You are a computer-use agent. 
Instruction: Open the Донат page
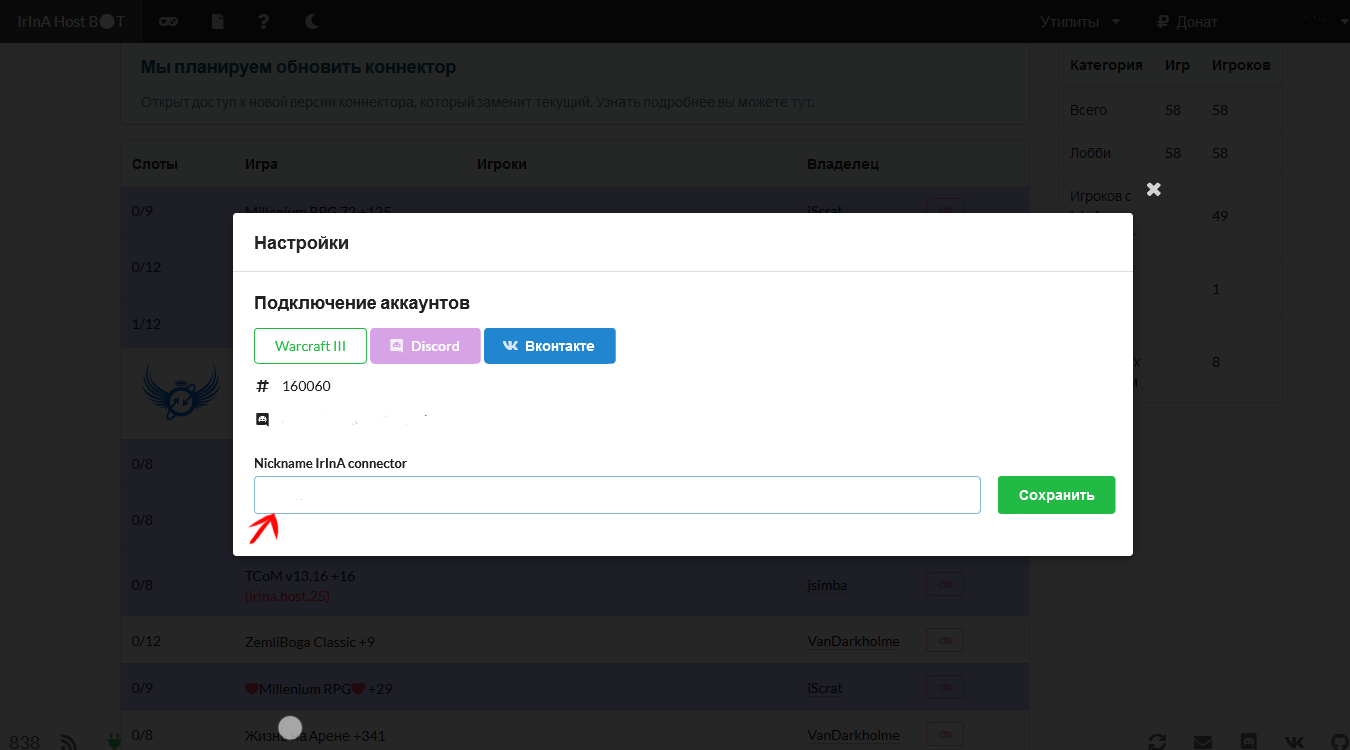[1187, 21]
